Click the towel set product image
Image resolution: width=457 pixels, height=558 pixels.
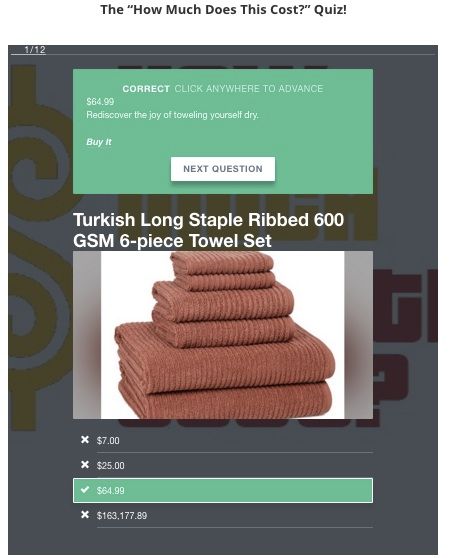(223, 335)
